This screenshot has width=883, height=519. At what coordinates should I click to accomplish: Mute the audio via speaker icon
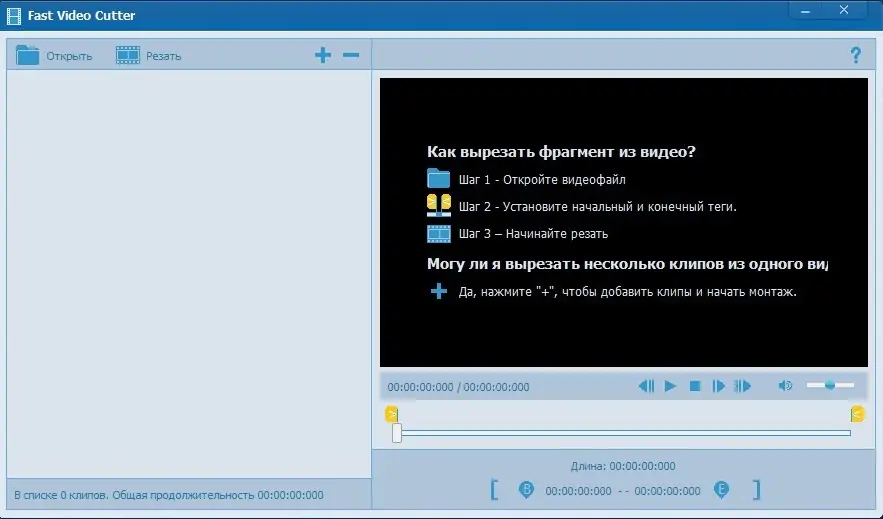coord(785,386)
